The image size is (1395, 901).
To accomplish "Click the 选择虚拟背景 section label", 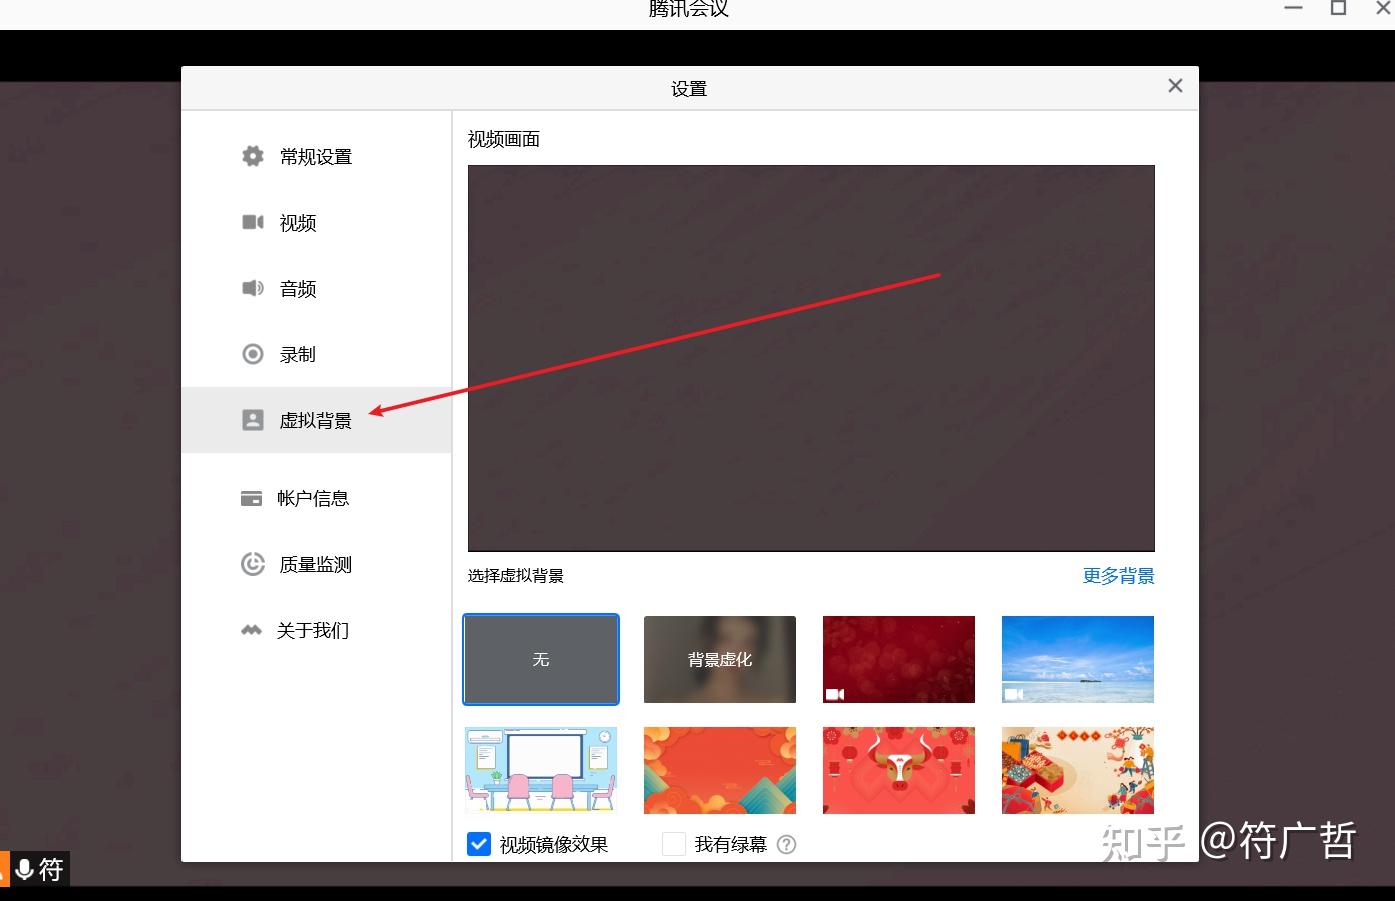I will coord(516,576).
